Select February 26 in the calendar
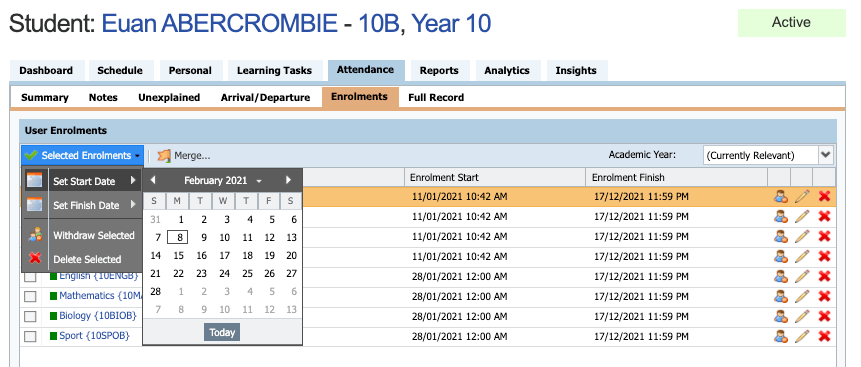Viewport: 861px width, 367px height. (269, 274)
